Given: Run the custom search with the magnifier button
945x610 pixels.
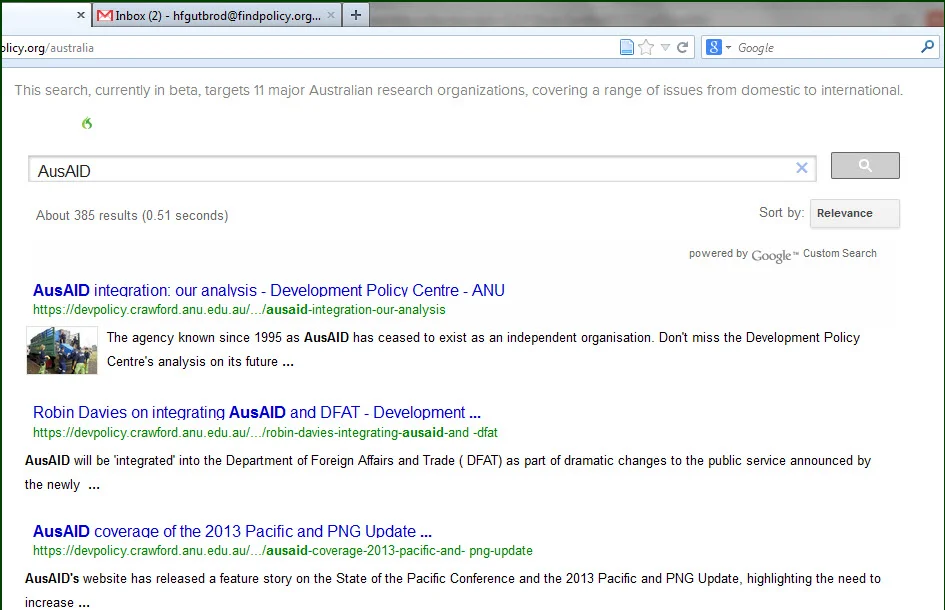Looking at the screenshot, I should click(x=865, y=165).
